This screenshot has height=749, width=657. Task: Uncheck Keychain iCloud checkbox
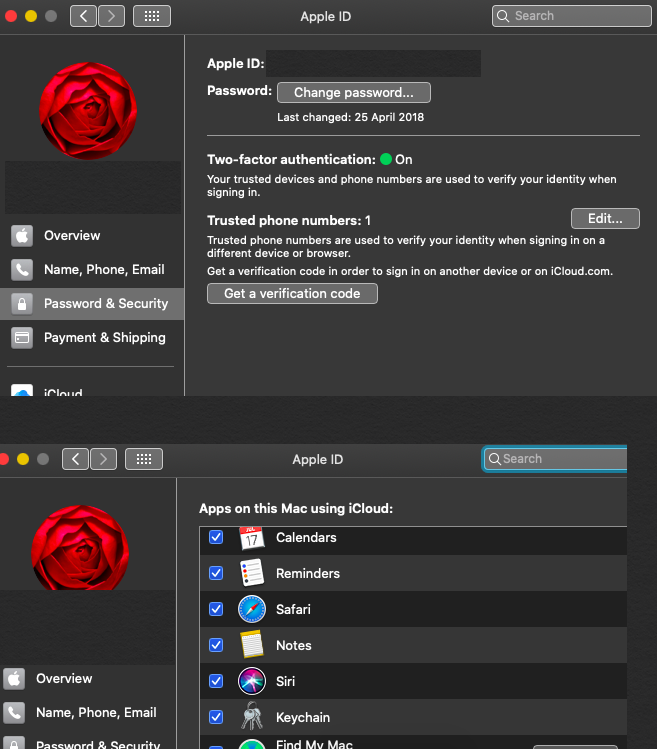(216, 717)
